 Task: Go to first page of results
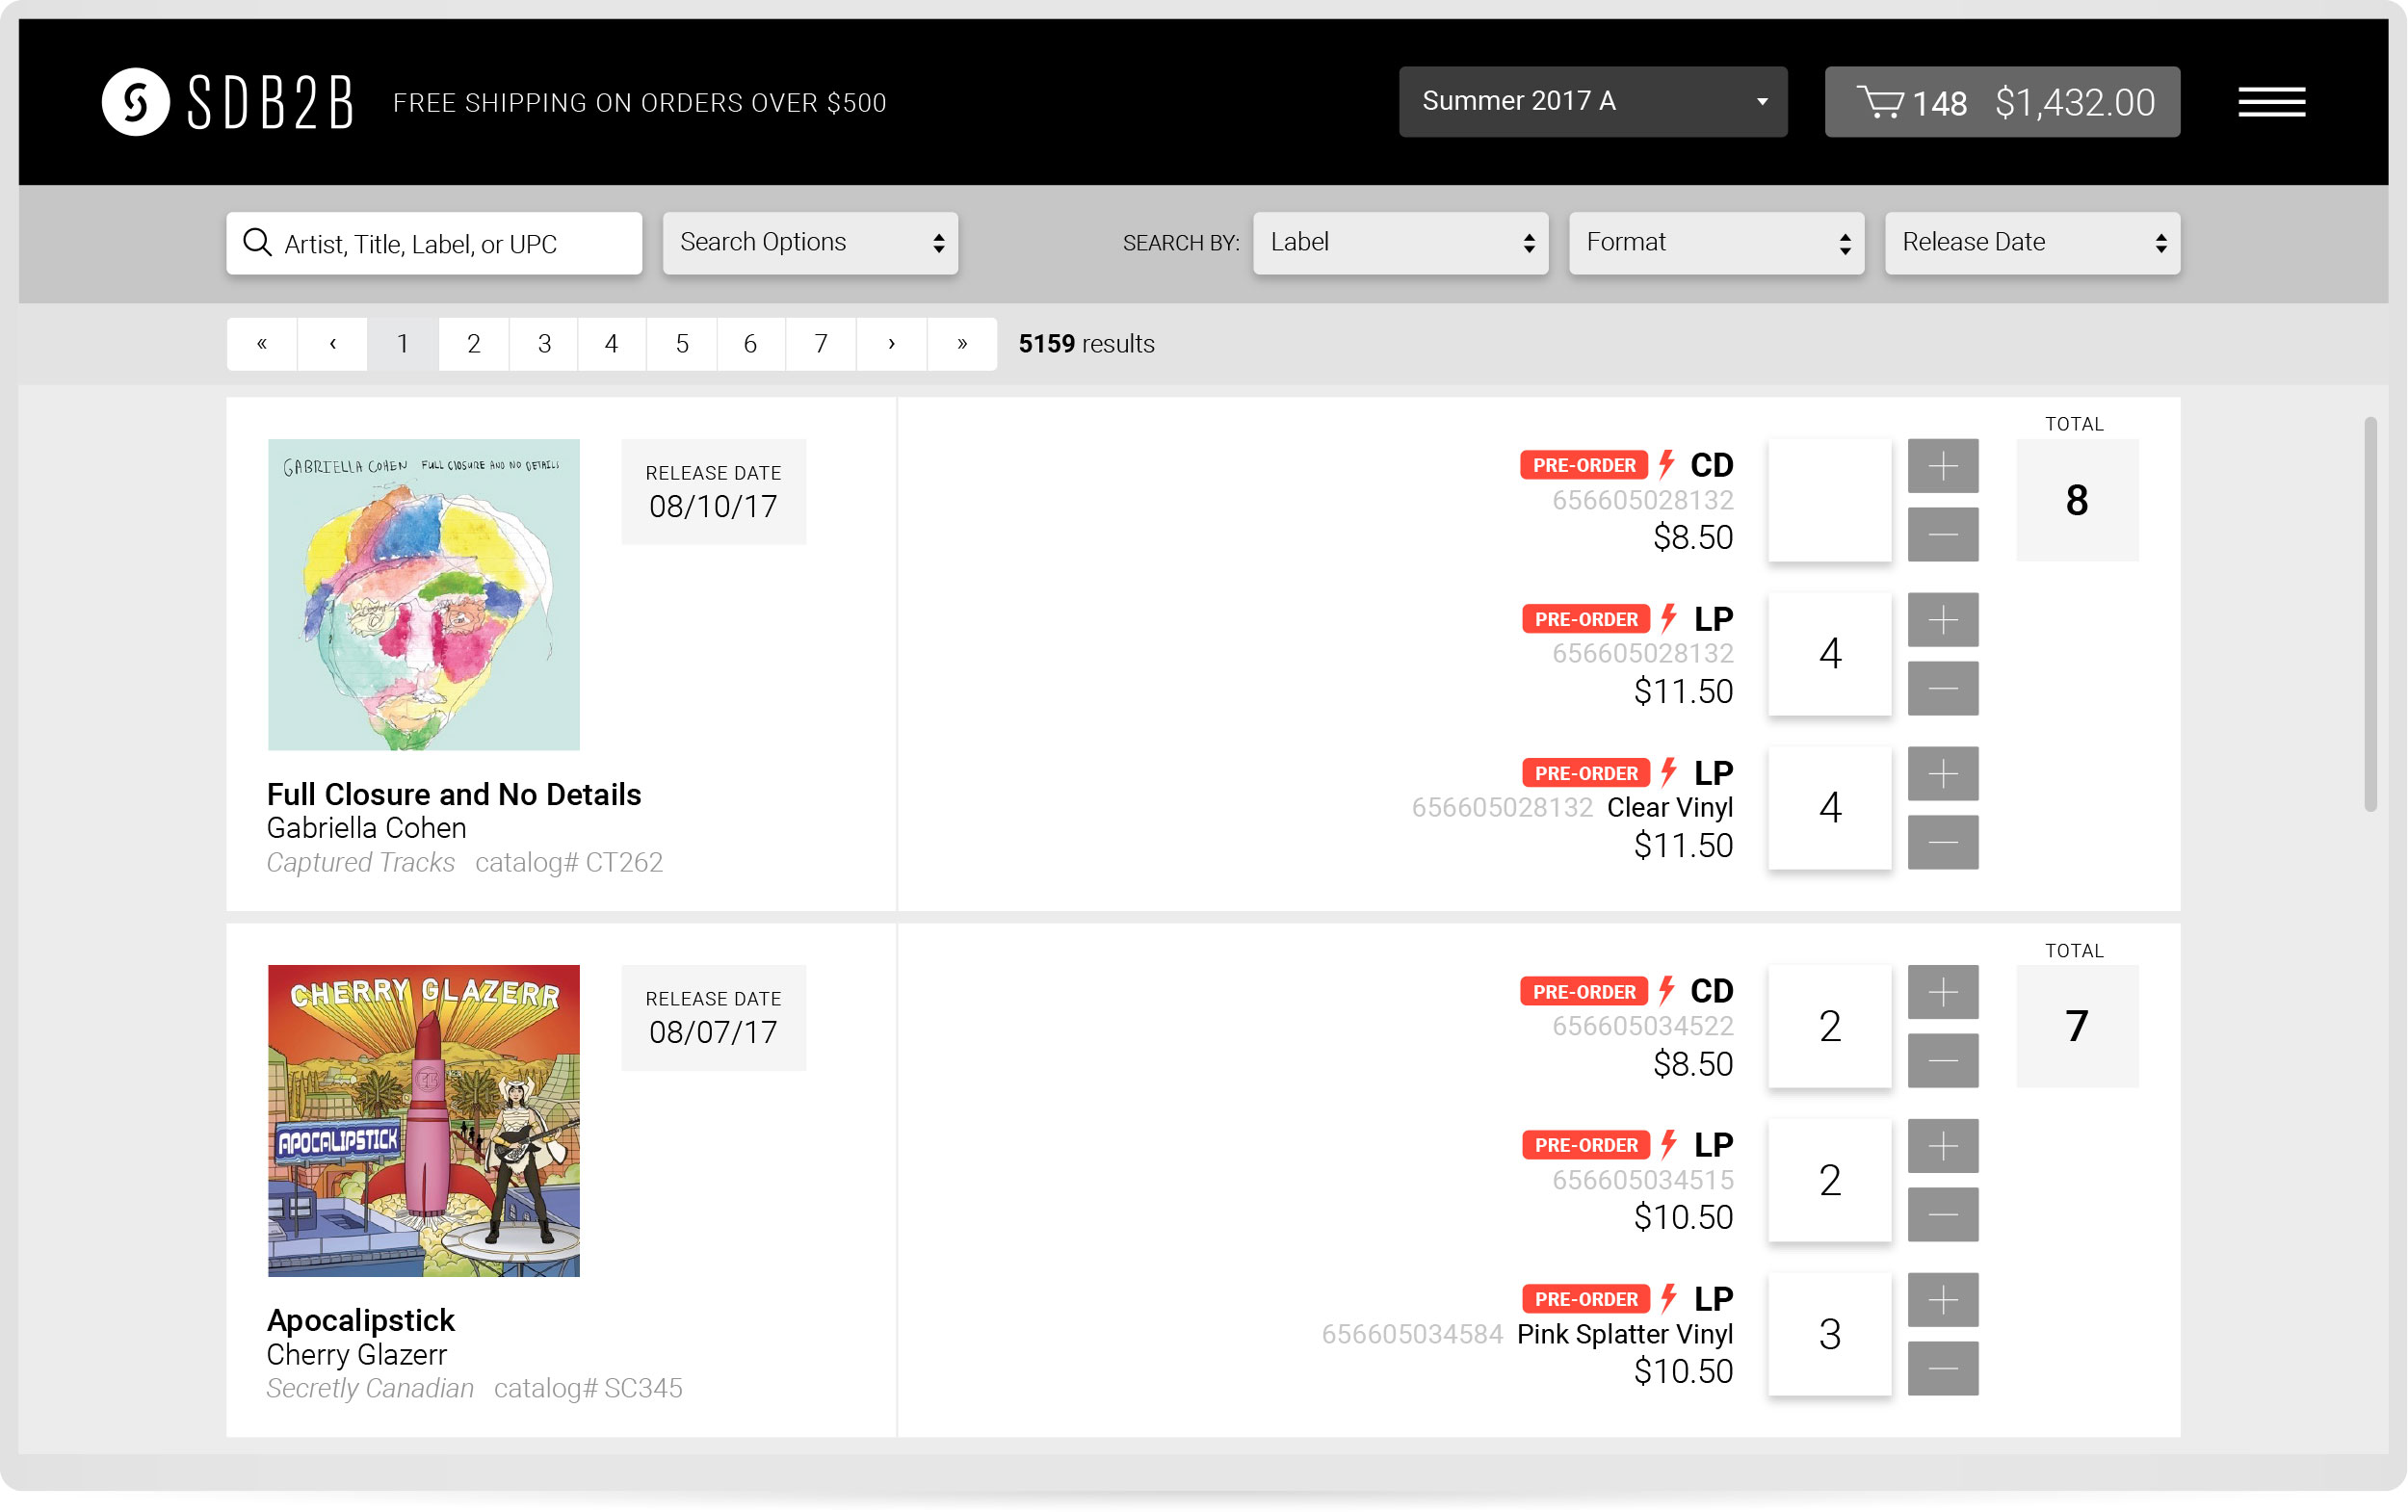coord(262,344)
